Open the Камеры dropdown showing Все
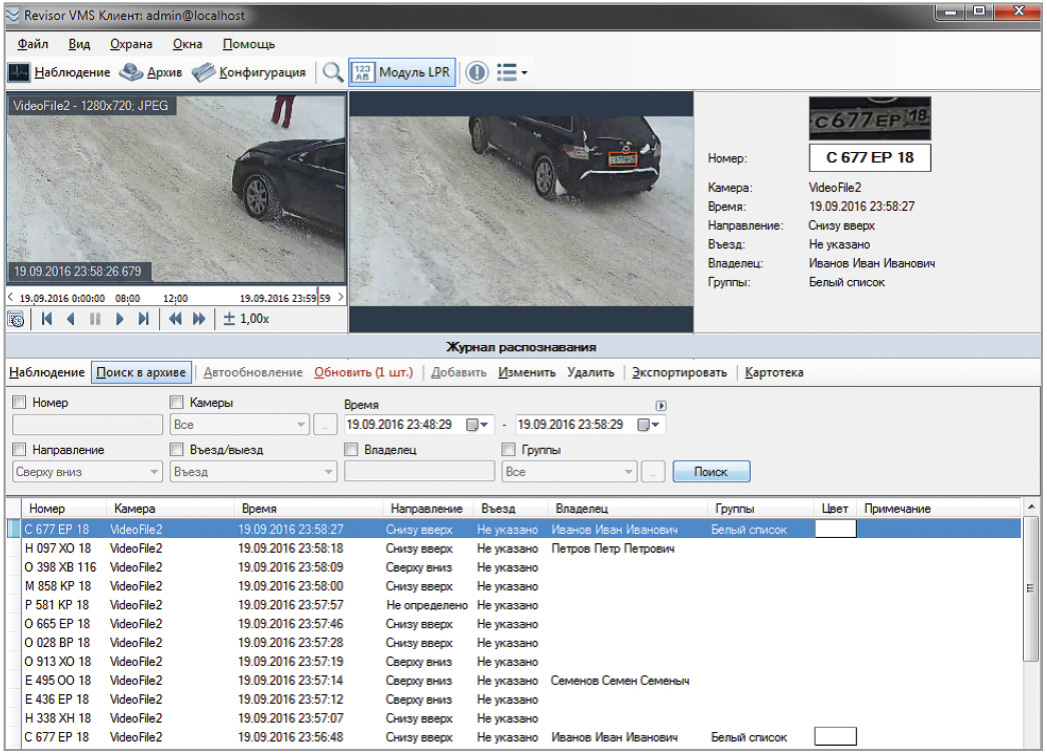 pos(239,425)
